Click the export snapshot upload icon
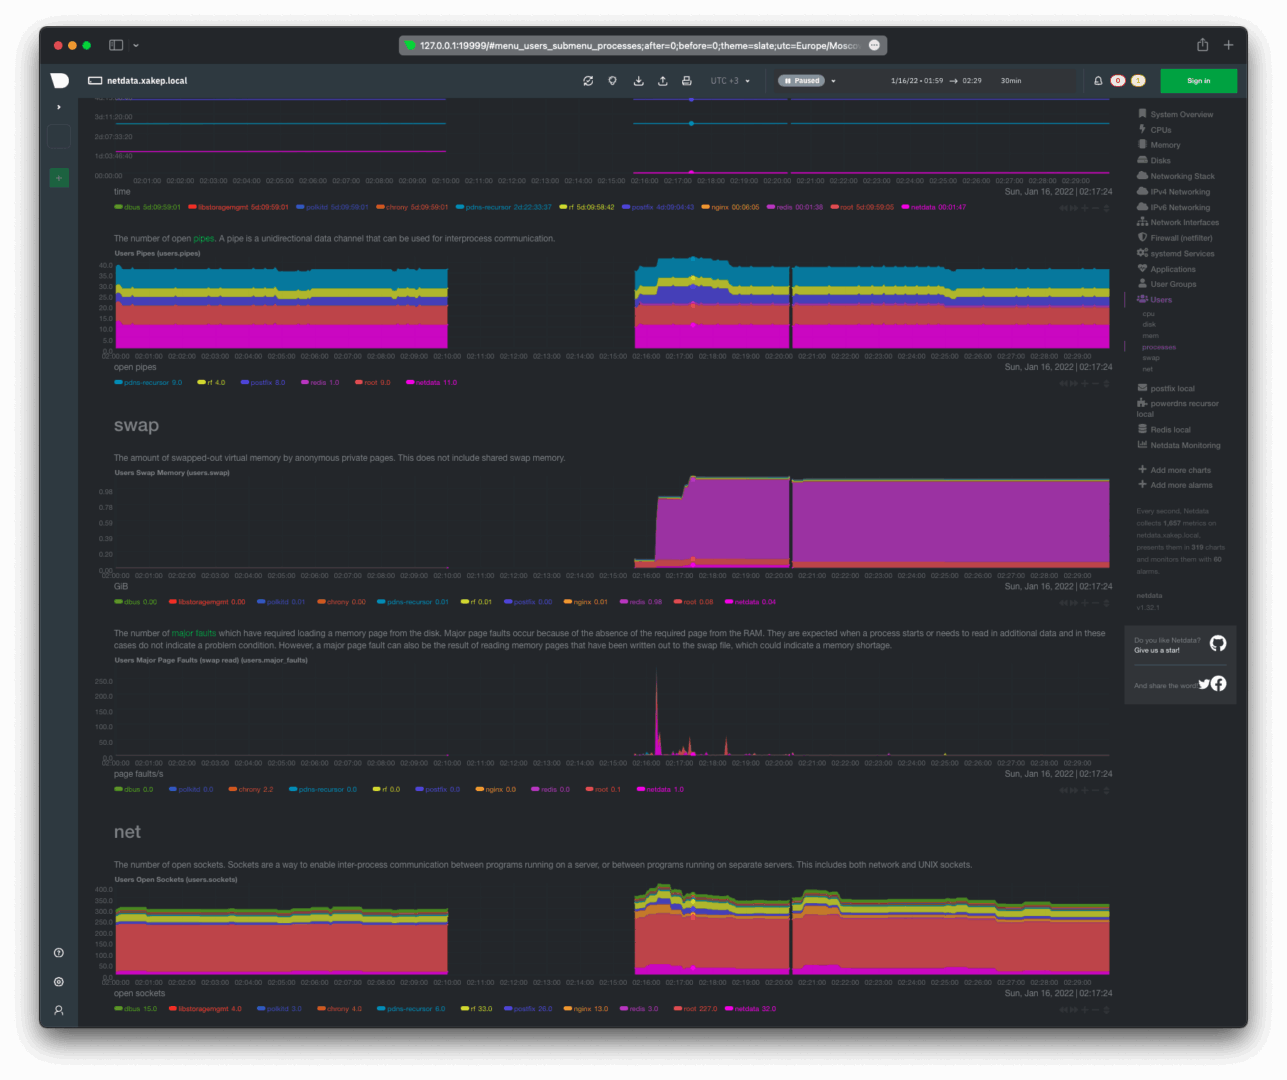 click(x=663, y=81)
